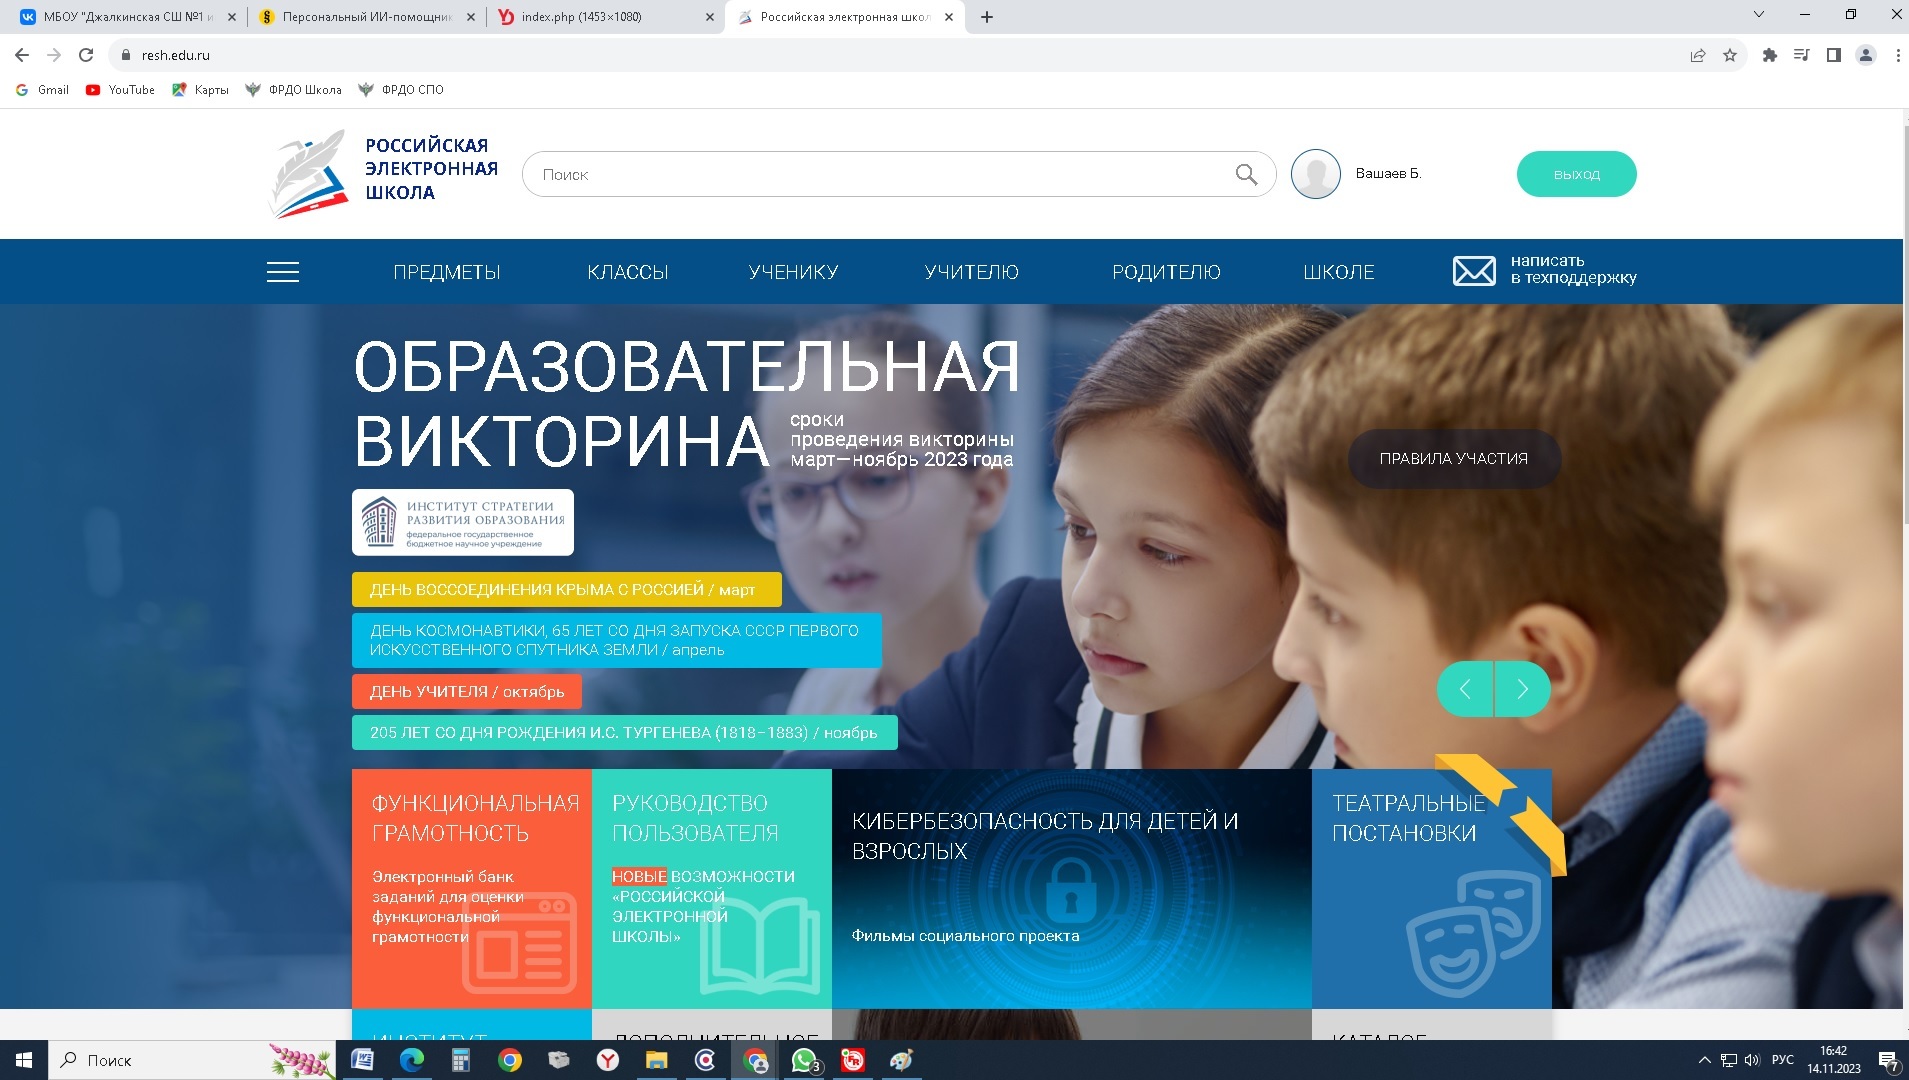Click the user avatar icon
1909x1080 pixels.
(x=1315, y=174)
